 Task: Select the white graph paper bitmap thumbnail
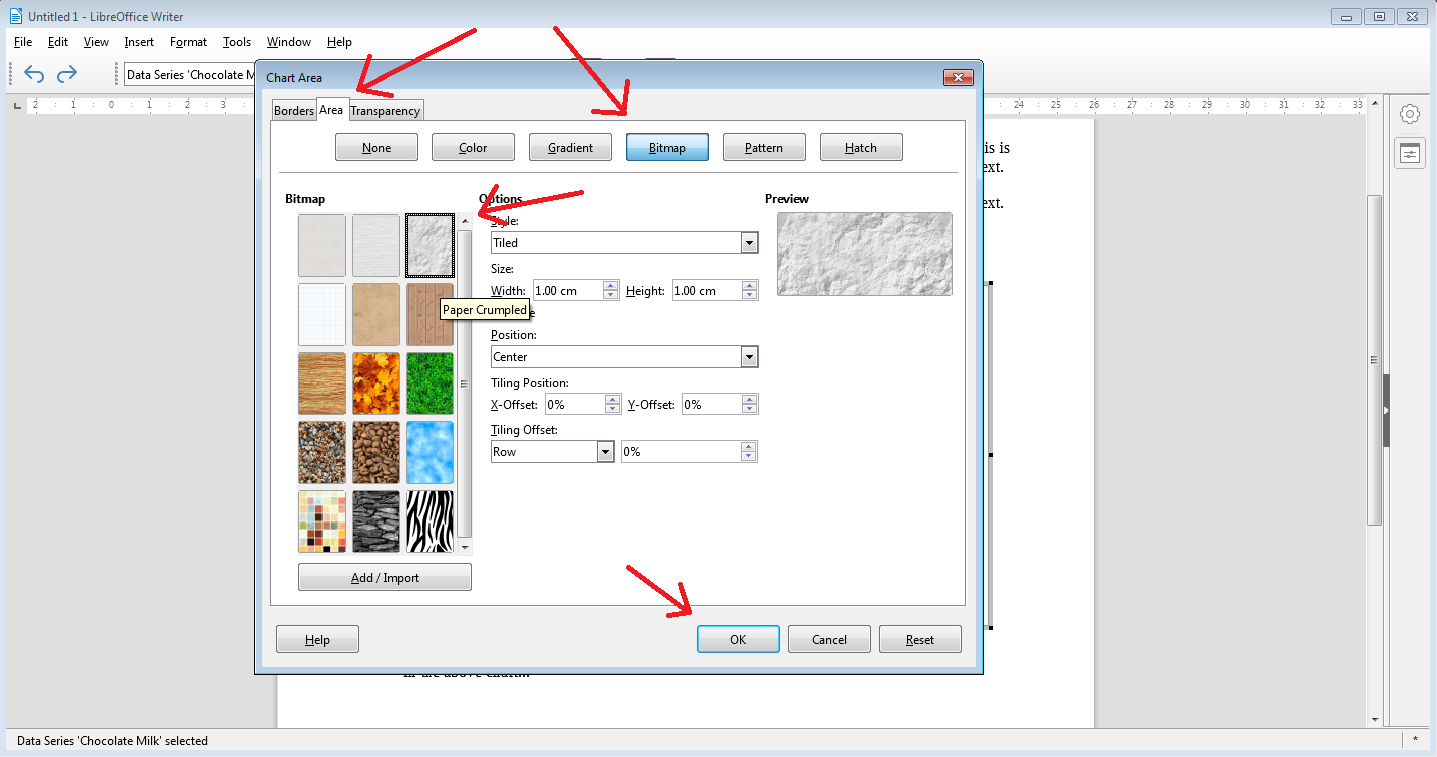click(x=322, y=314)
